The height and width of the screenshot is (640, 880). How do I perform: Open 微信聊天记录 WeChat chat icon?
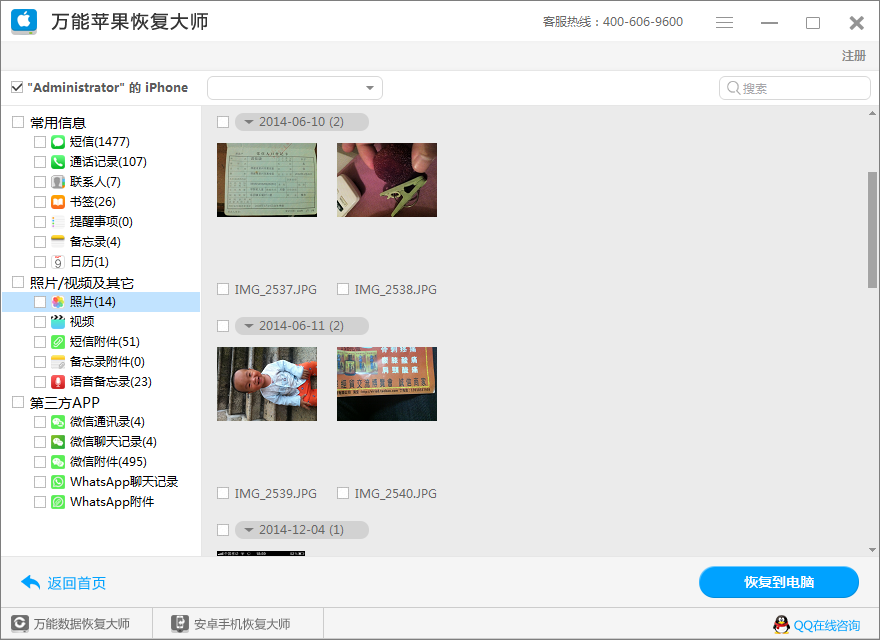coord(56,441)
